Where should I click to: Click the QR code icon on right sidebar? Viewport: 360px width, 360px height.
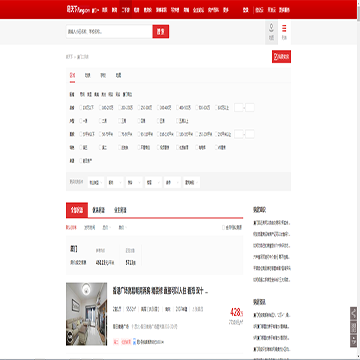(x=353, y=327)
